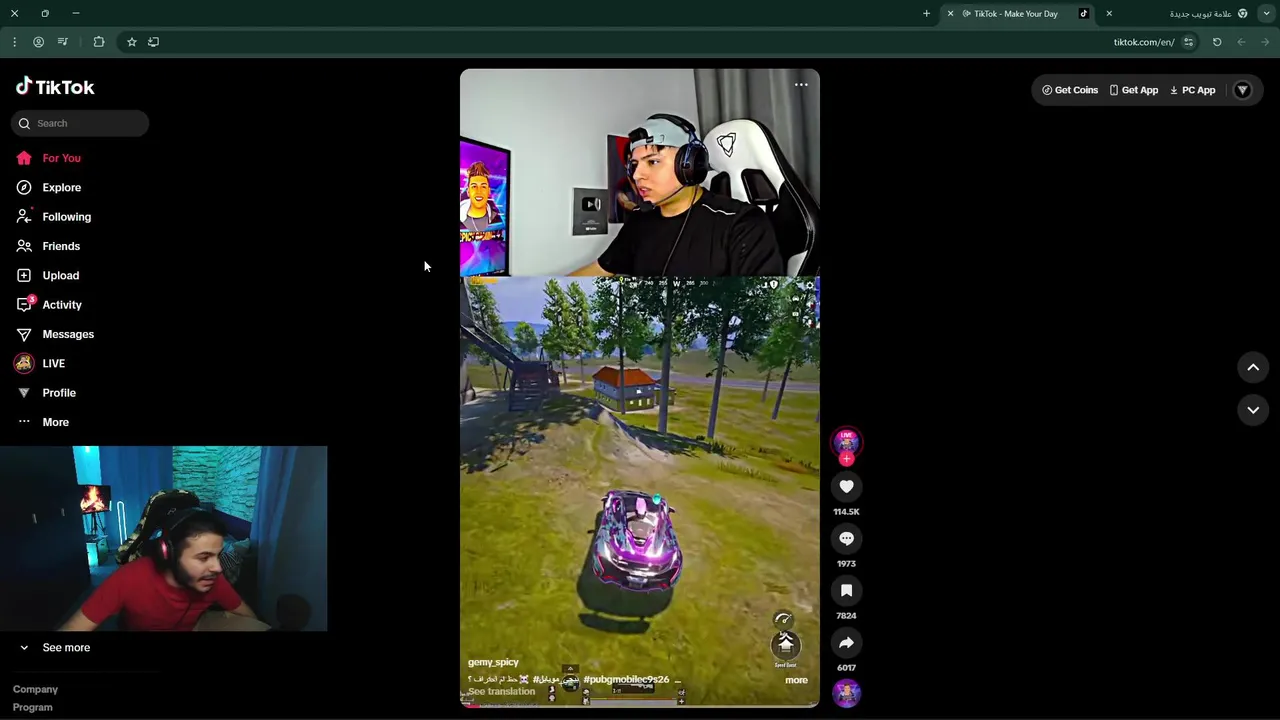Image resolution: width=1280 pixels, height=720 pixels.
Task: Open the tab search dropdown chevron
Action: click(1267, 14)
